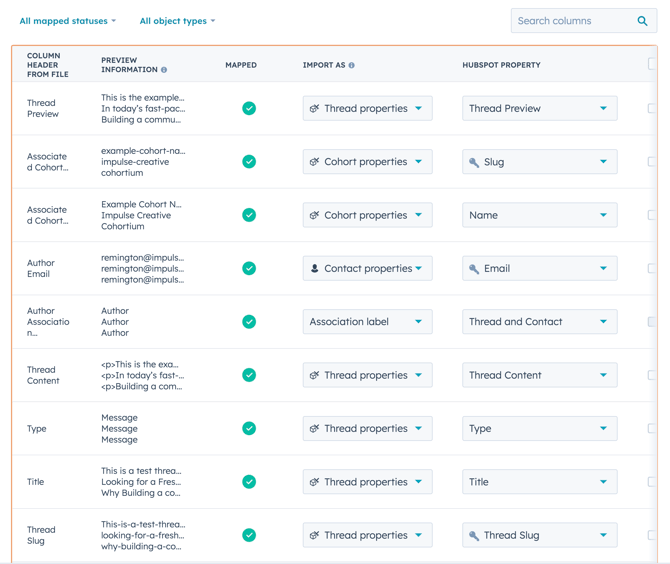Open the All mapped statuses filter
The width and height of the screenshot is (670, 564).
coord(67,21)
